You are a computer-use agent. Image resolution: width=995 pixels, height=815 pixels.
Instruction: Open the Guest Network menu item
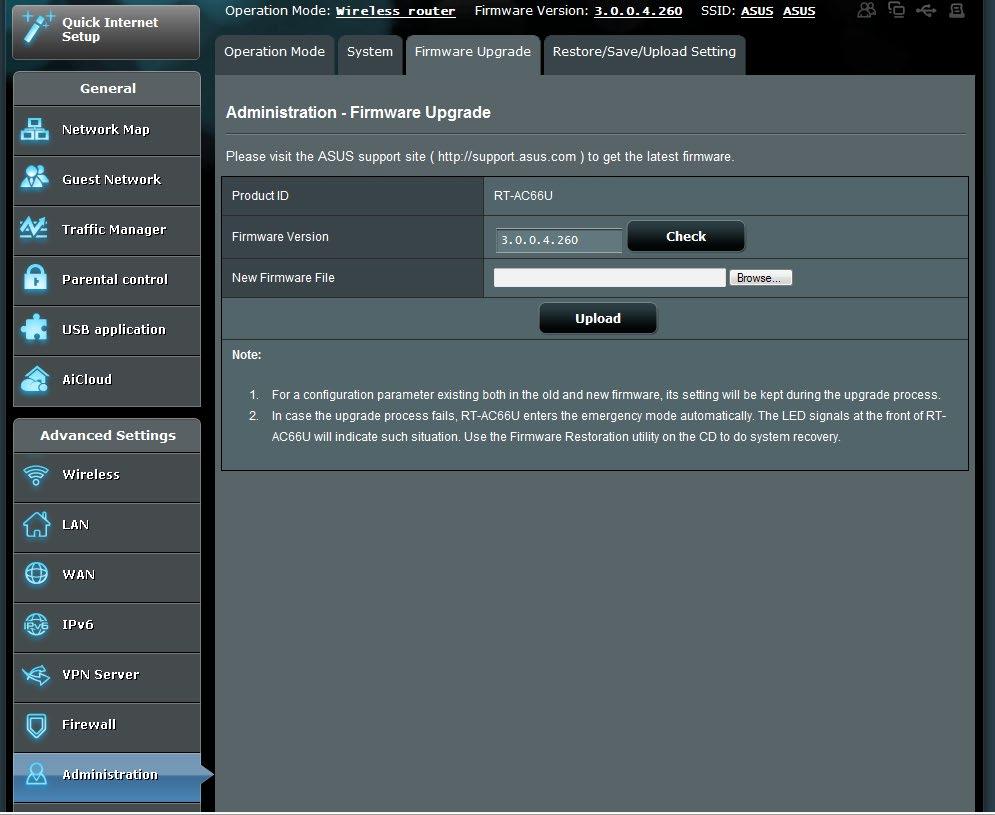[x=107, y=180]
